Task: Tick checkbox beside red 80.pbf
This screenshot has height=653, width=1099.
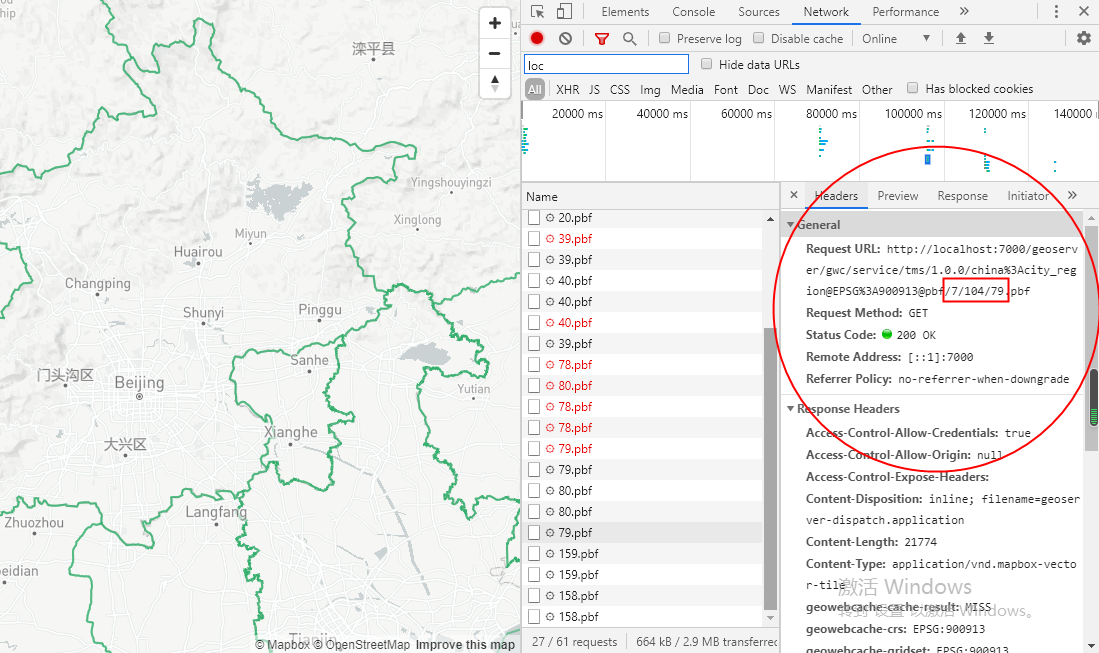Action: pyautogui.click(x=534, y=386)
